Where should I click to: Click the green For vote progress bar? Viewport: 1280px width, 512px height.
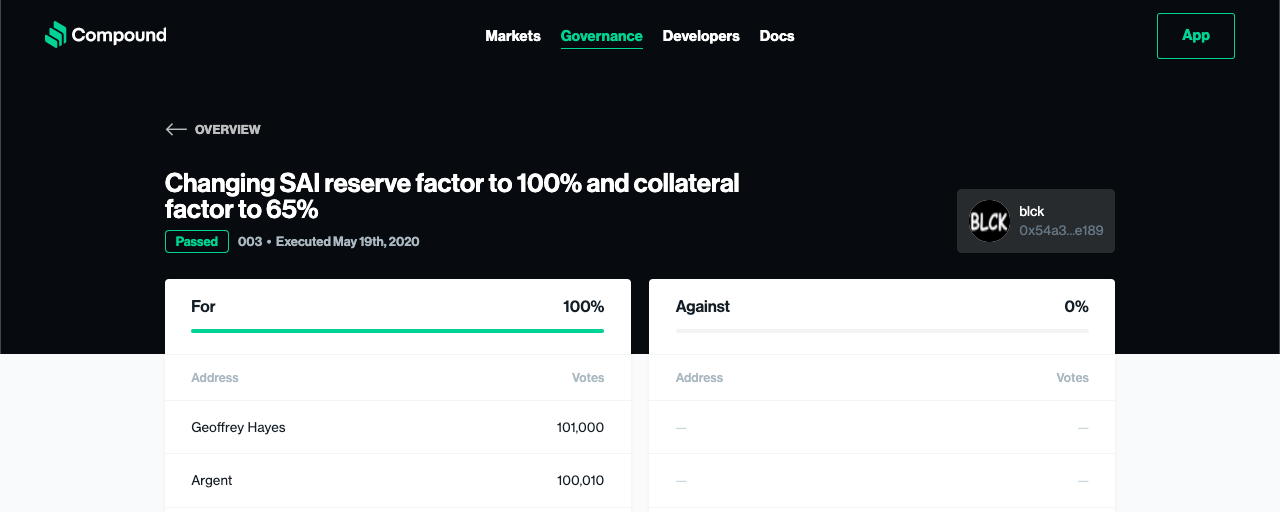pyautogui.click(x=397, y=330)
